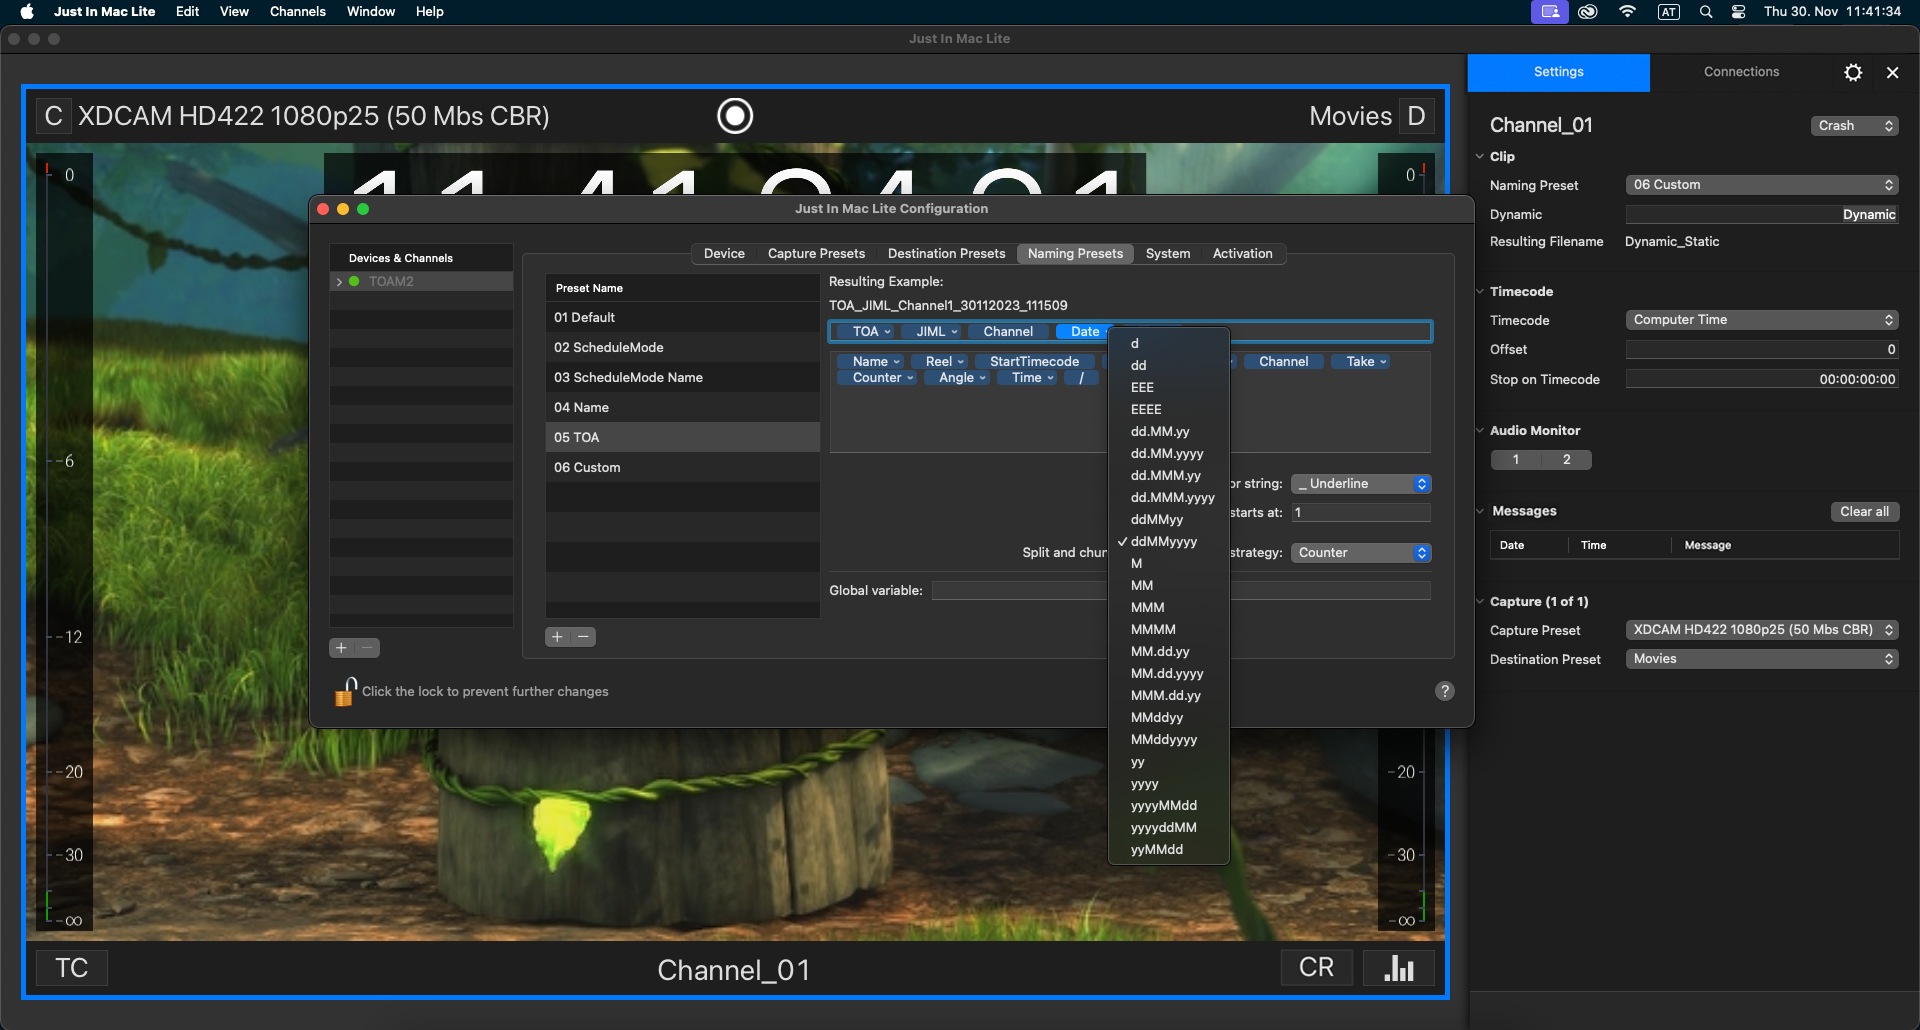The image size is (1920, 1030).
Task: Open the Wi-Fi status menu
Action: (x=1628, y=12)
